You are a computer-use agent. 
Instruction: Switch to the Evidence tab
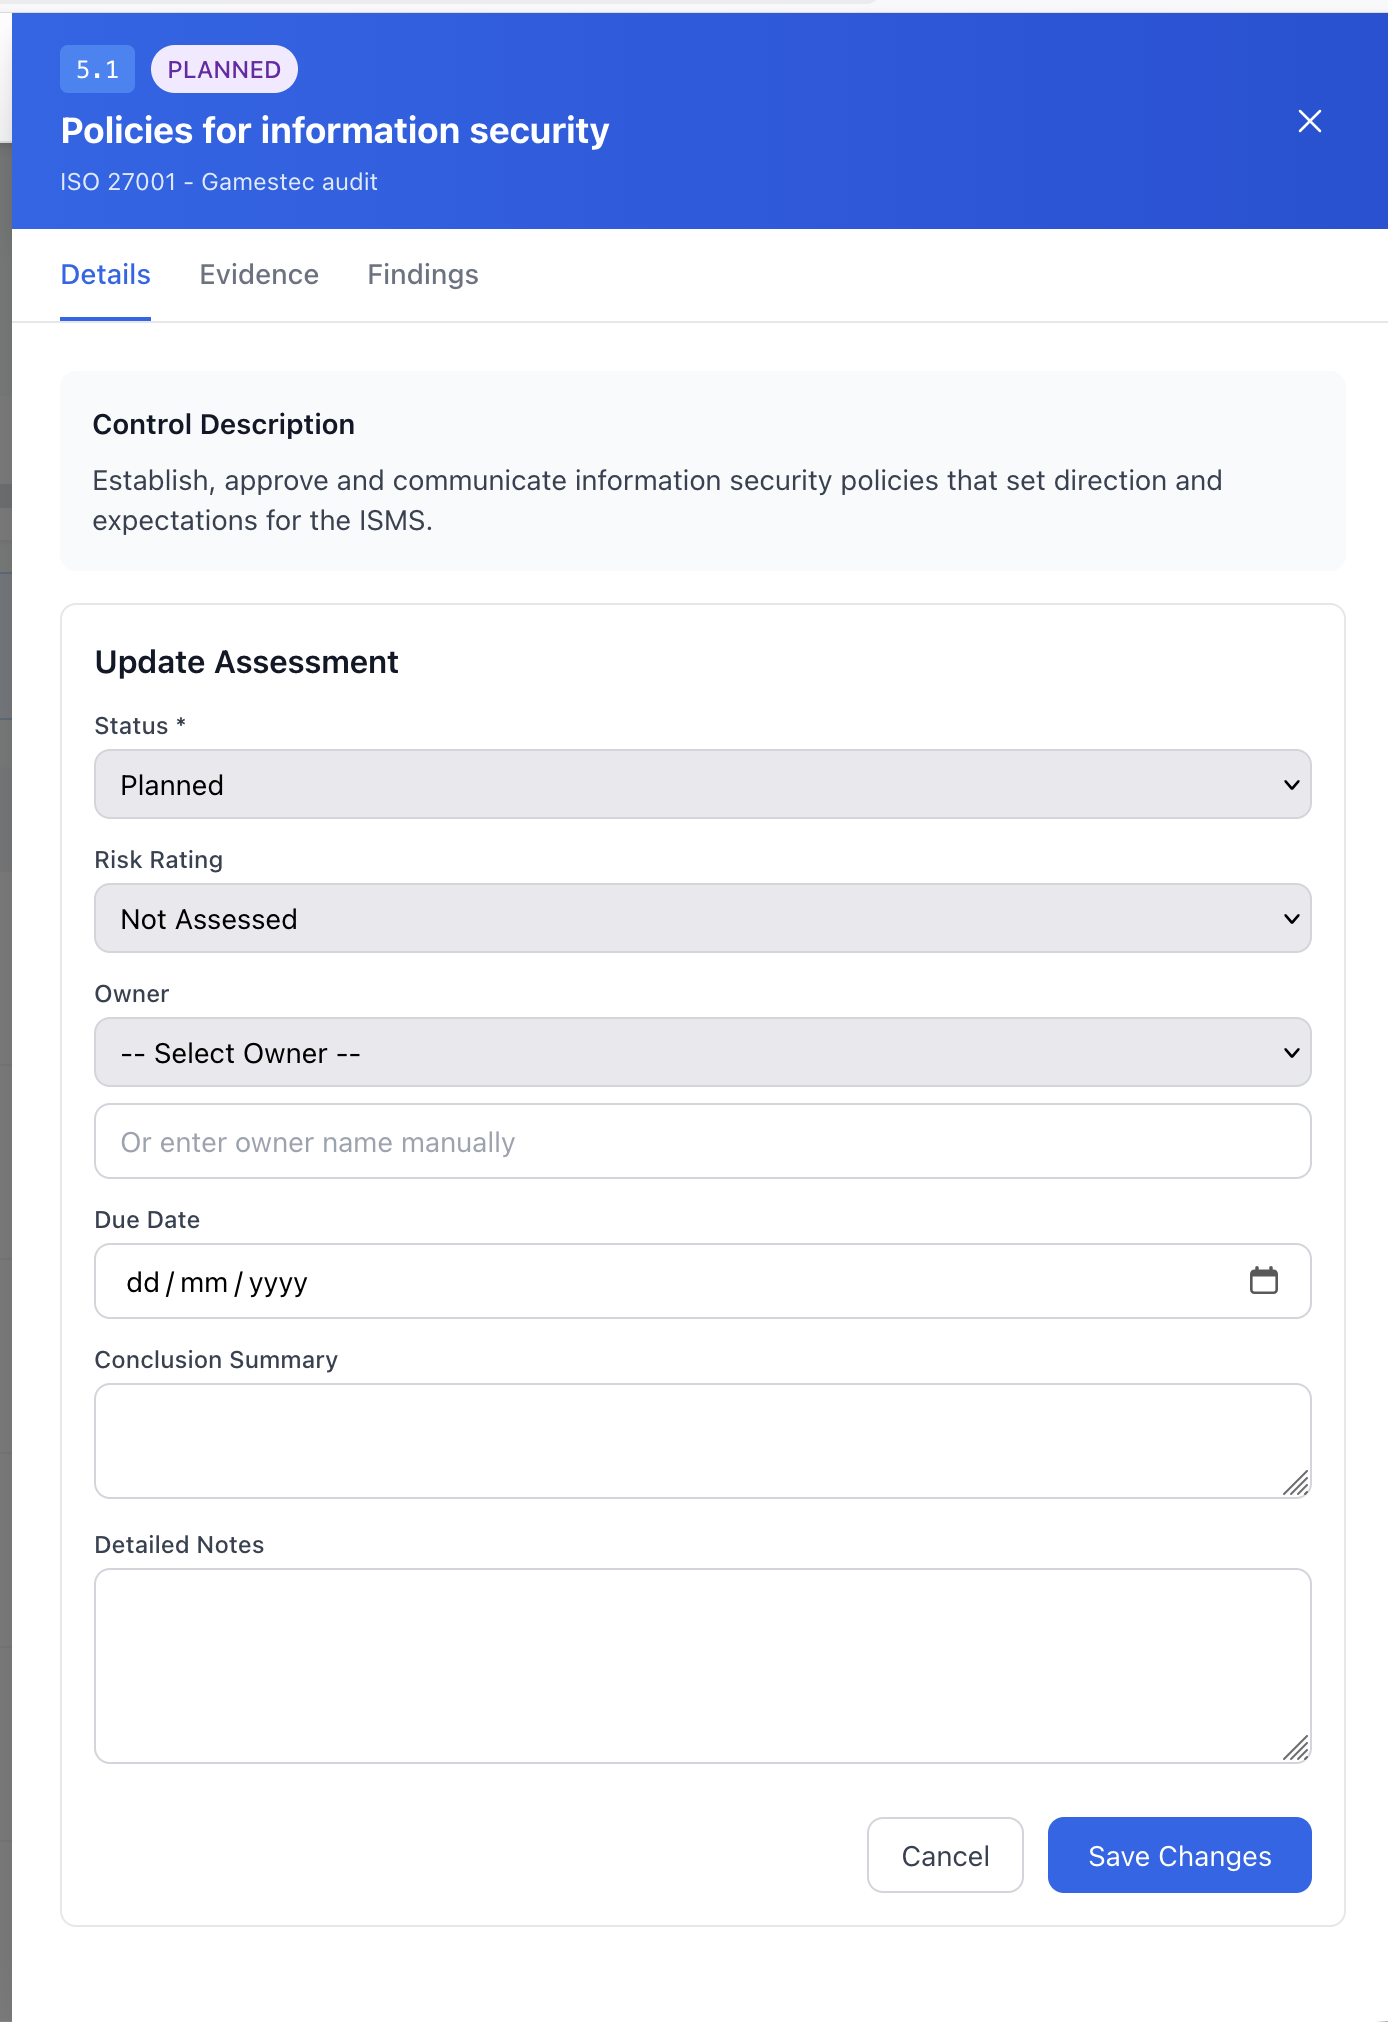pyautogui.click(x=259, y=274)
